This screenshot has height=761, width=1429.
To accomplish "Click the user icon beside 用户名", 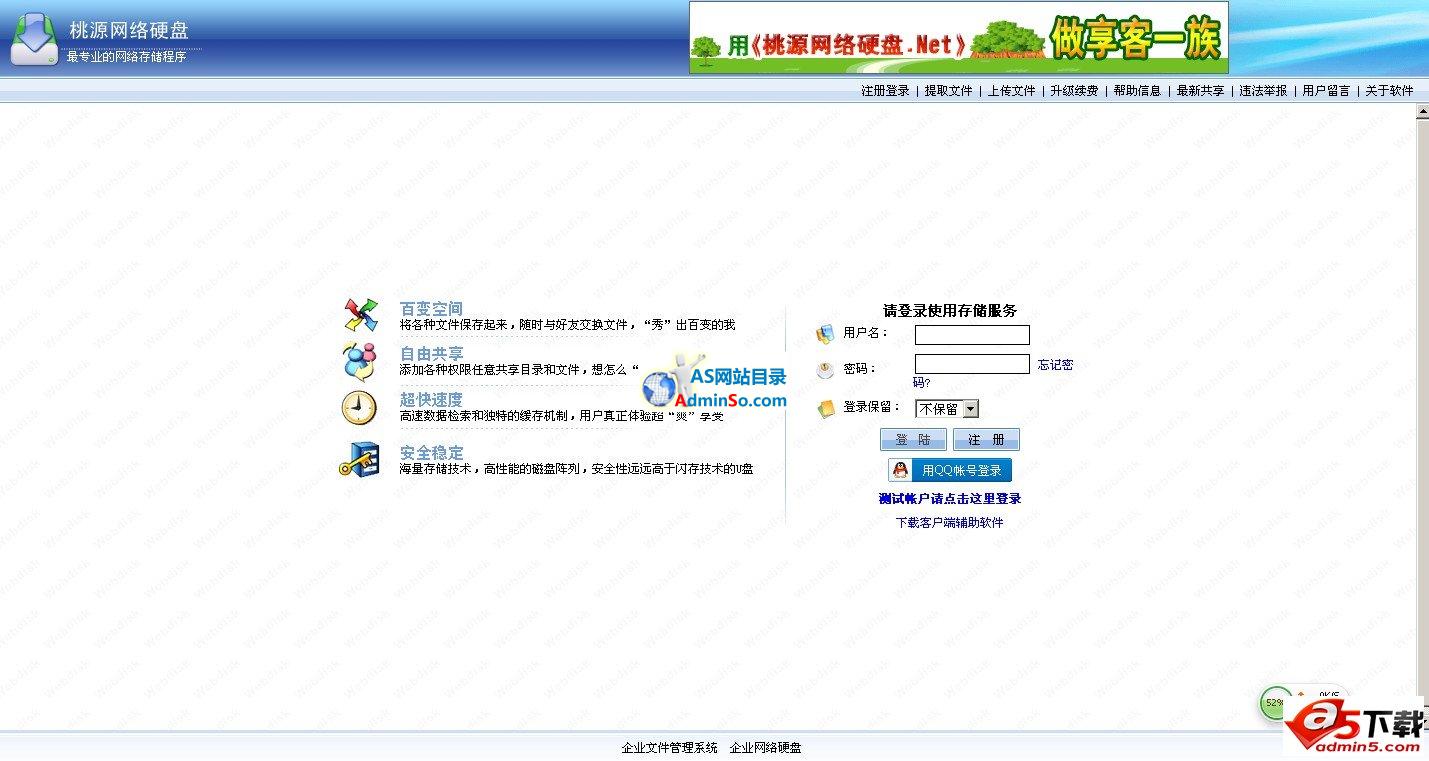I will coord(825,334).
